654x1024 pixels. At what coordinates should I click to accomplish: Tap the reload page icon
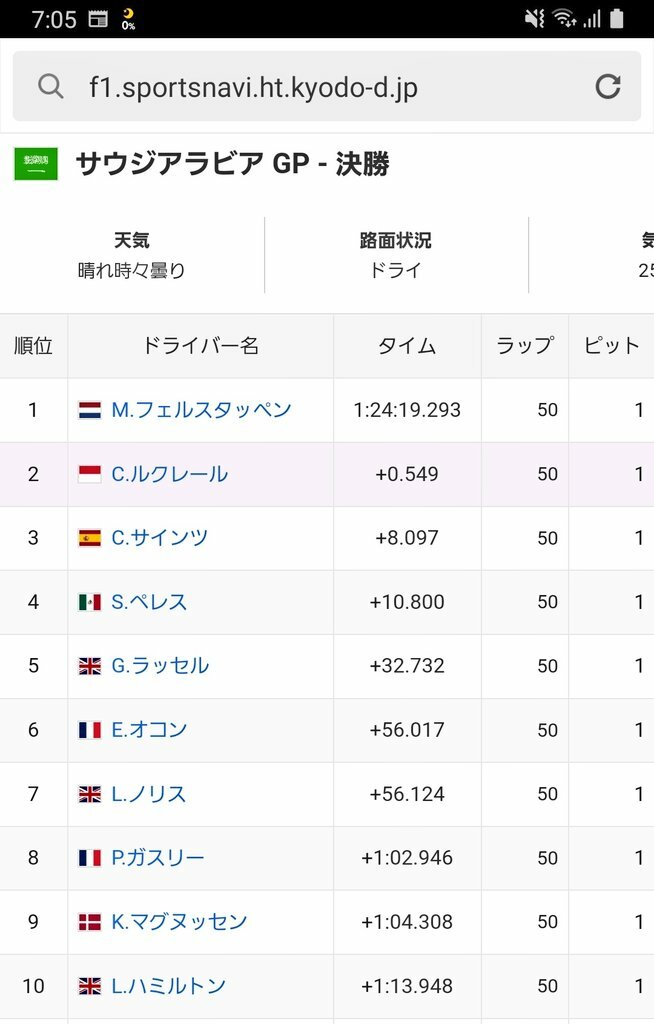608,87
